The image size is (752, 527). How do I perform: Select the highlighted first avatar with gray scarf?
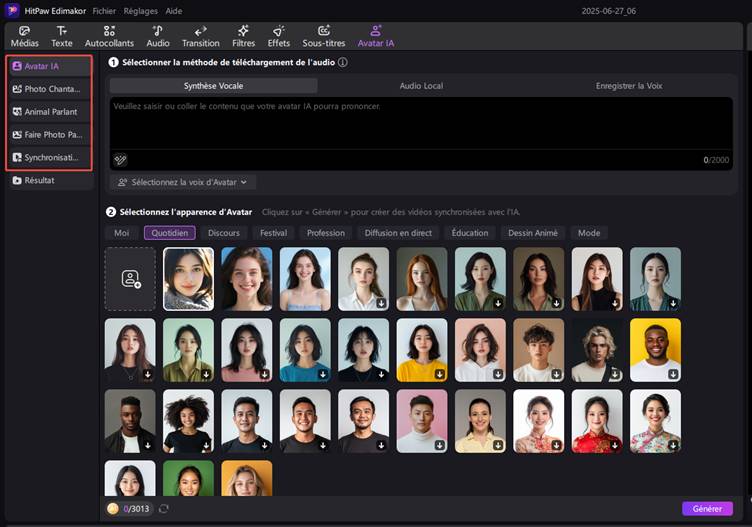pos(188,279)
